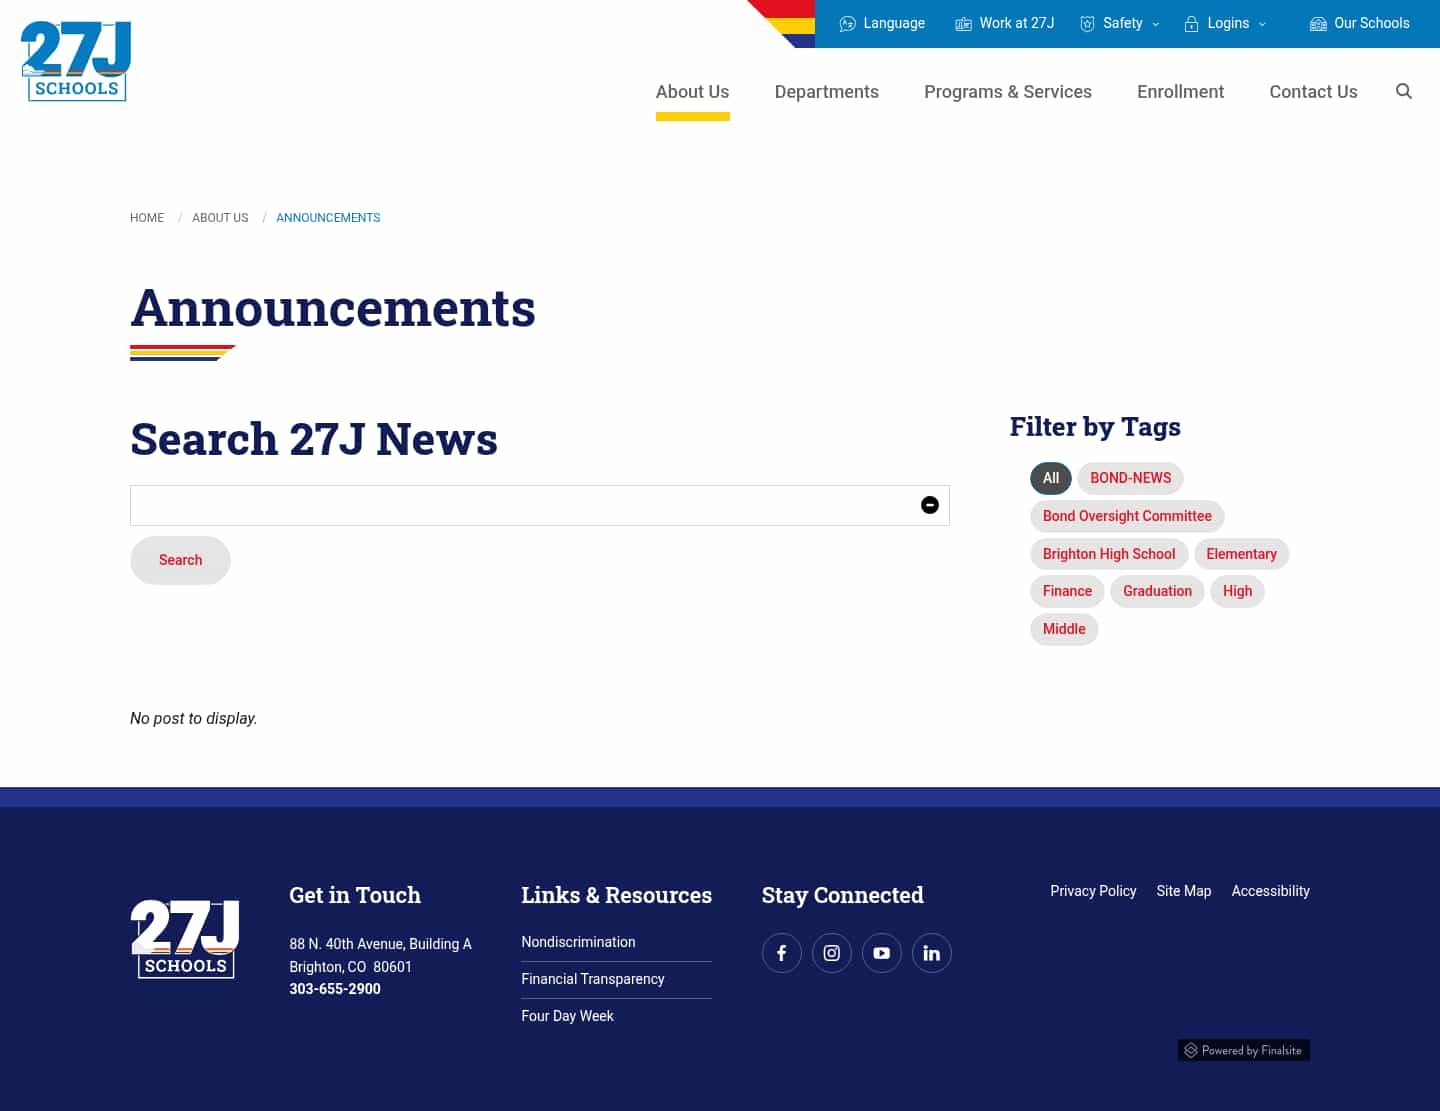Clear the search field with minus icon
Viewport: 1440px width, 1111px height.
930,505
